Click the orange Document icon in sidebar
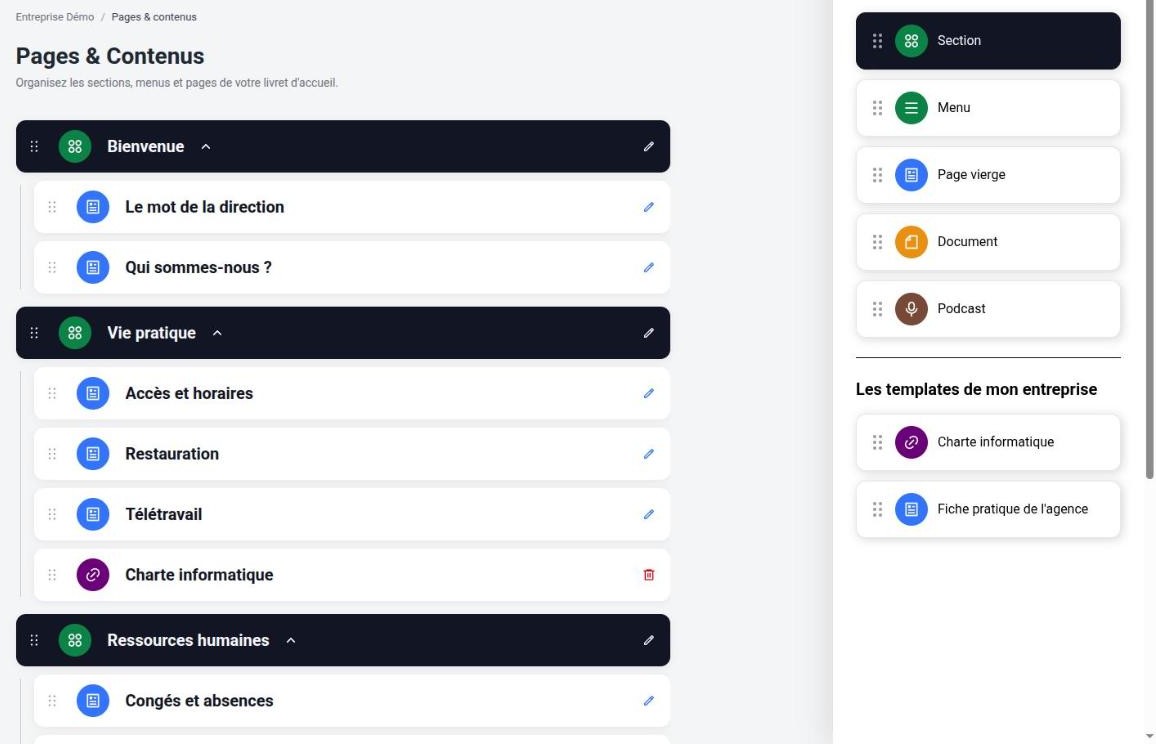 (910, 242)
